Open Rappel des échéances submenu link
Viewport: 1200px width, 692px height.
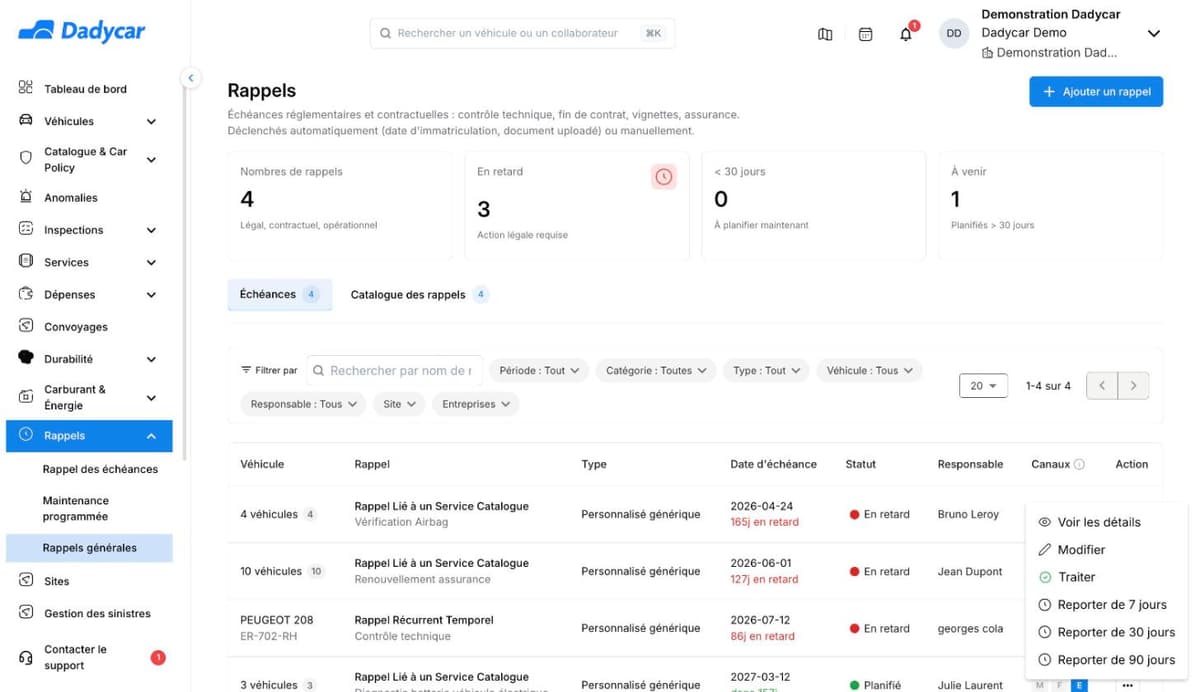click(x=100, y=469)
